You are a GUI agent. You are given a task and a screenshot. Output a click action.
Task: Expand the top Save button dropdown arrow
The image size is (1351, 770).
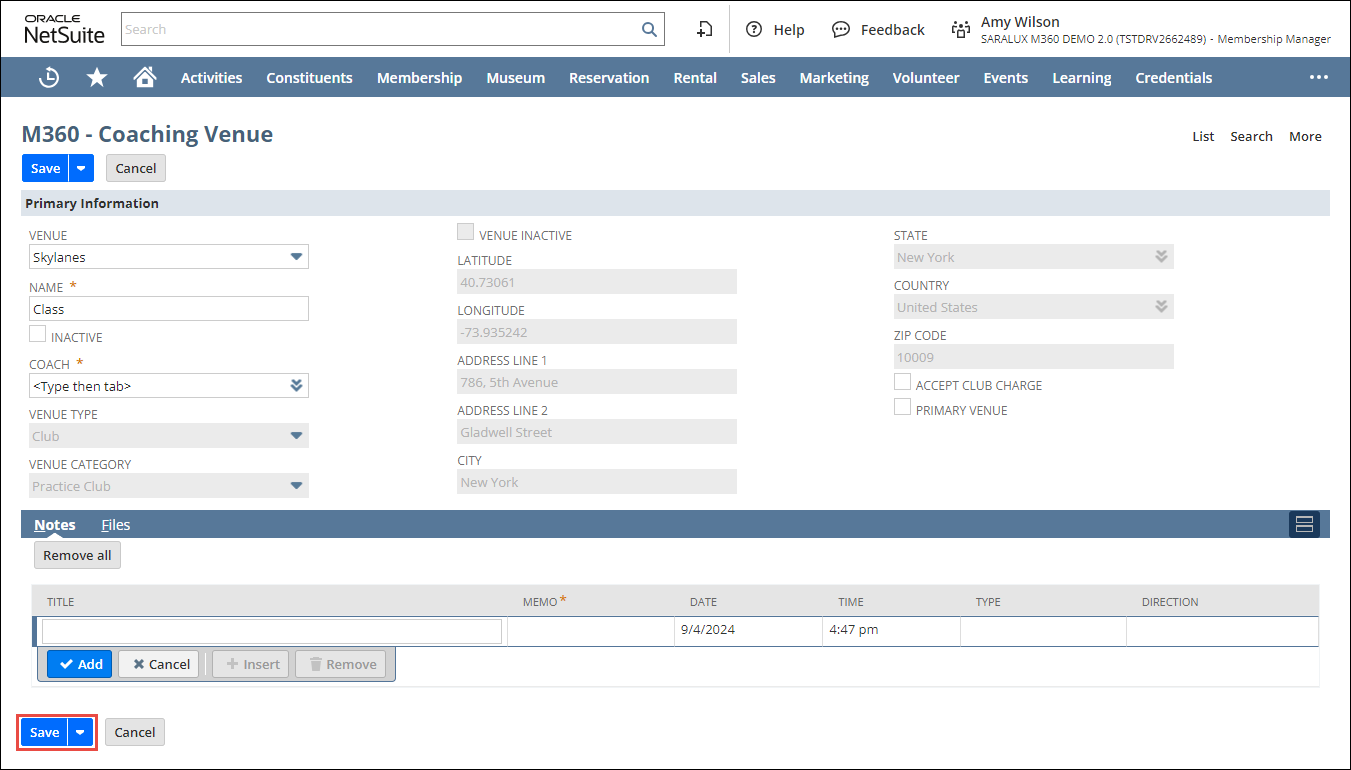tap(81, 168)
